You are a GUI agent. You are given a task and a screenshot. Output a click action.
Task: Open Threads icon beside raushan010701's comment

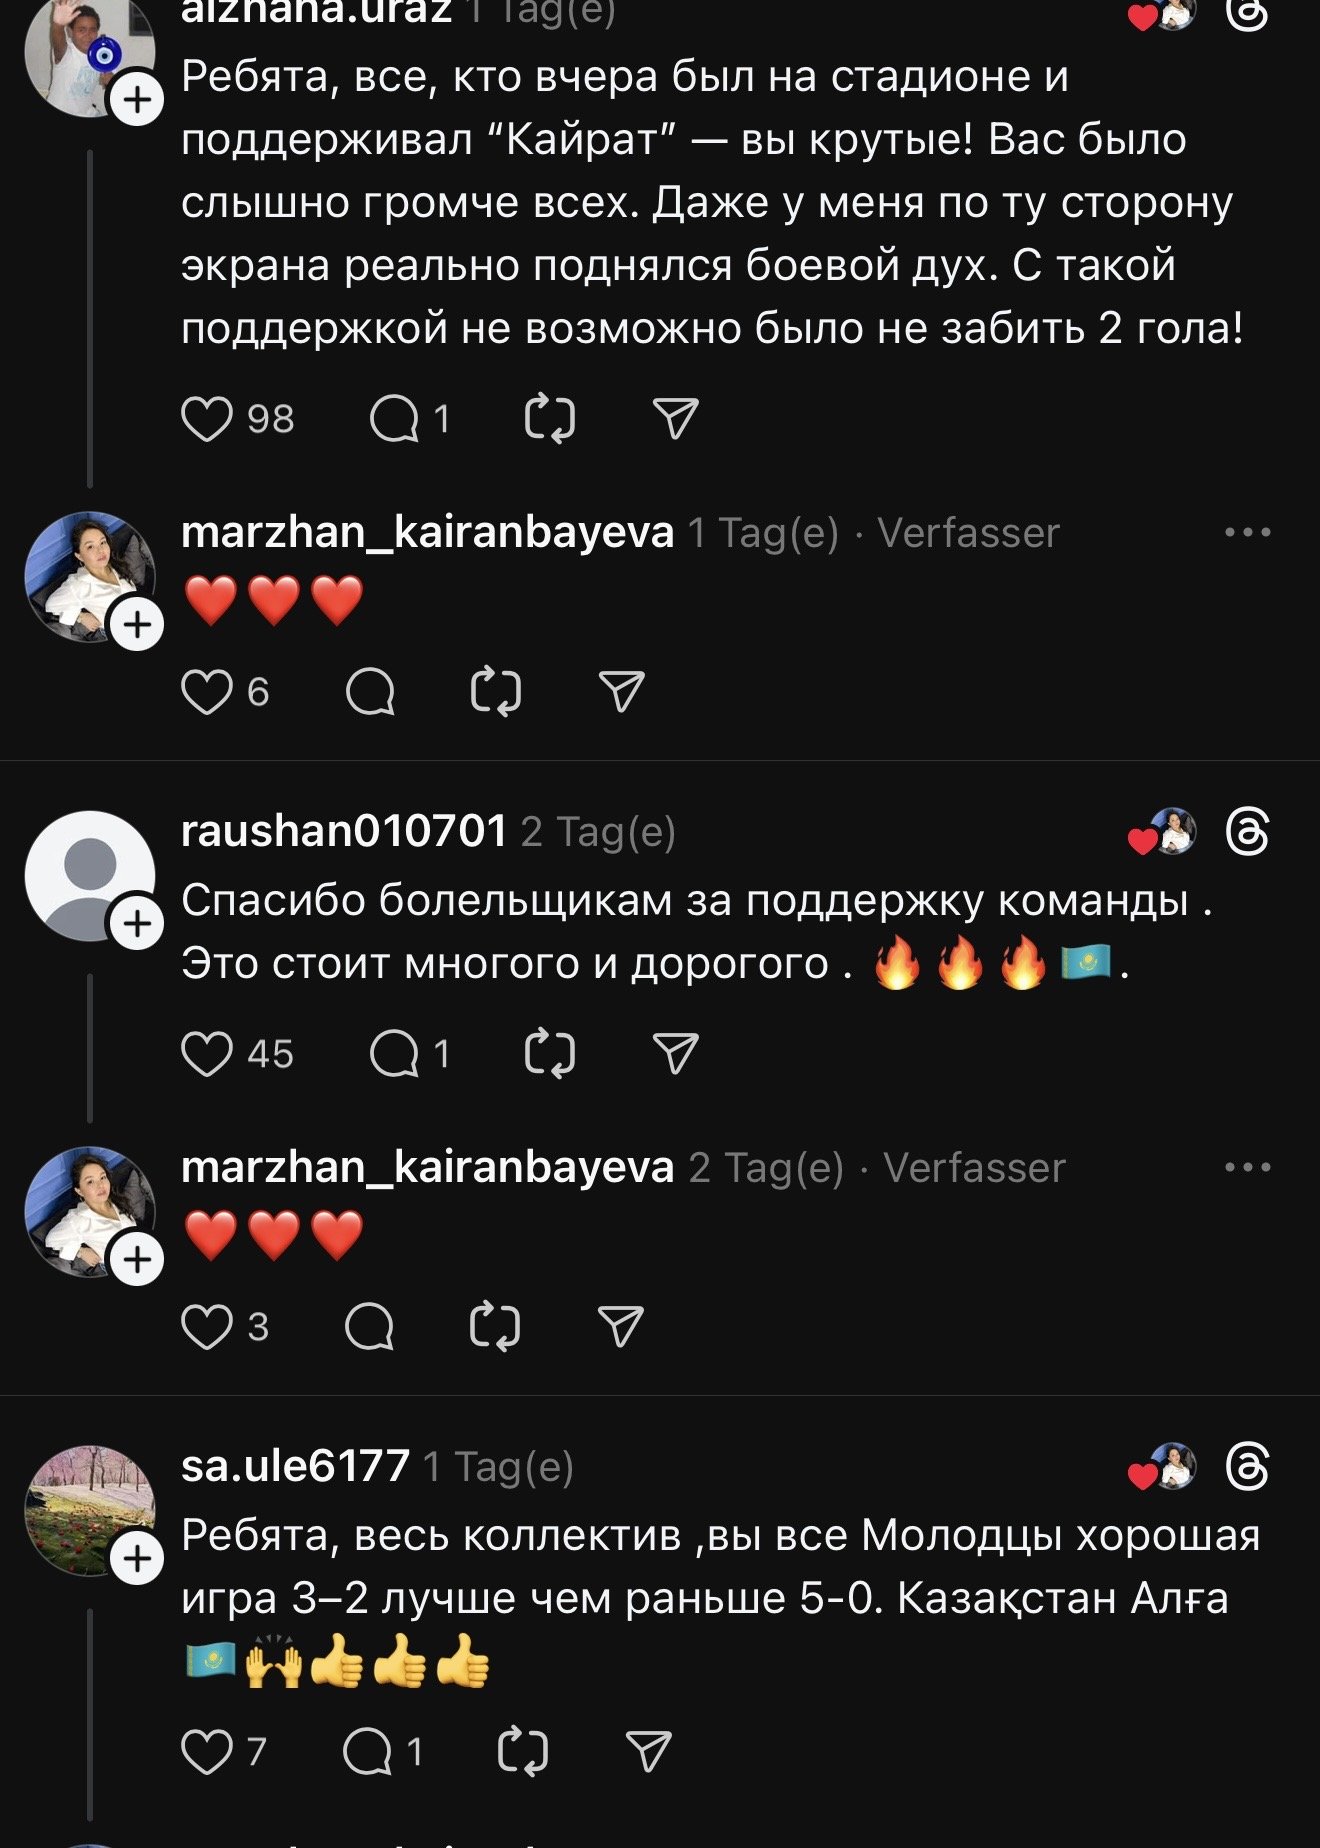[x=1247, y=832]
